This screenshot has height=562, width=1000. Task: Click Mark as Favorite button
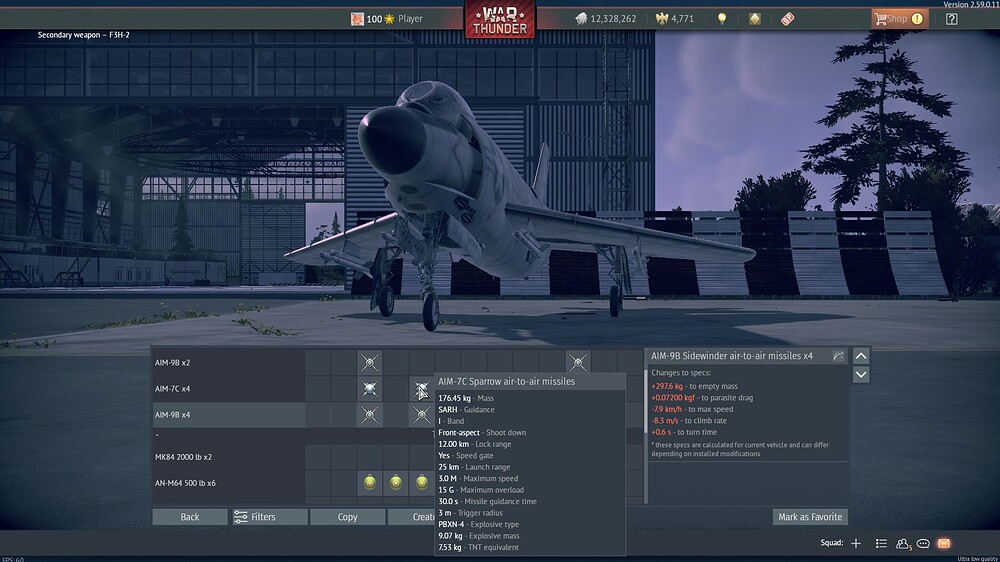(x=810, y=517)
